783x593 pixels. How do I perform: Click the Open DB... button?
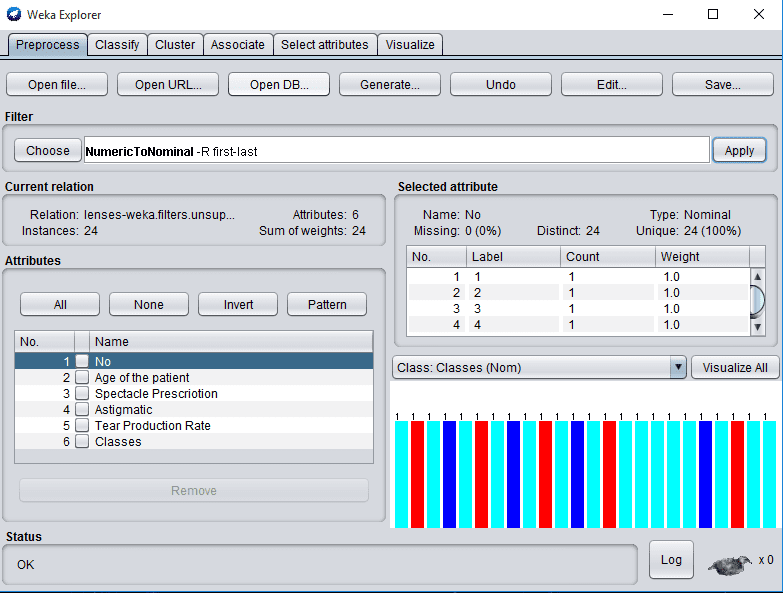279,84
